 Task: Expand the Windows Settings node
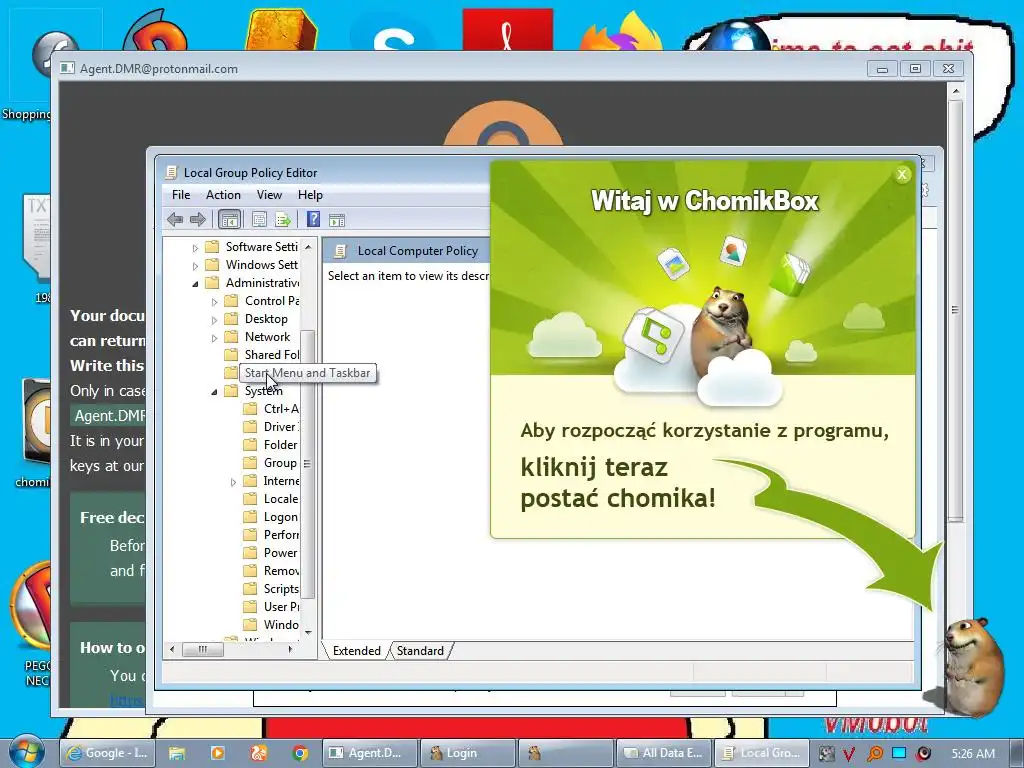tap(195, 266)
